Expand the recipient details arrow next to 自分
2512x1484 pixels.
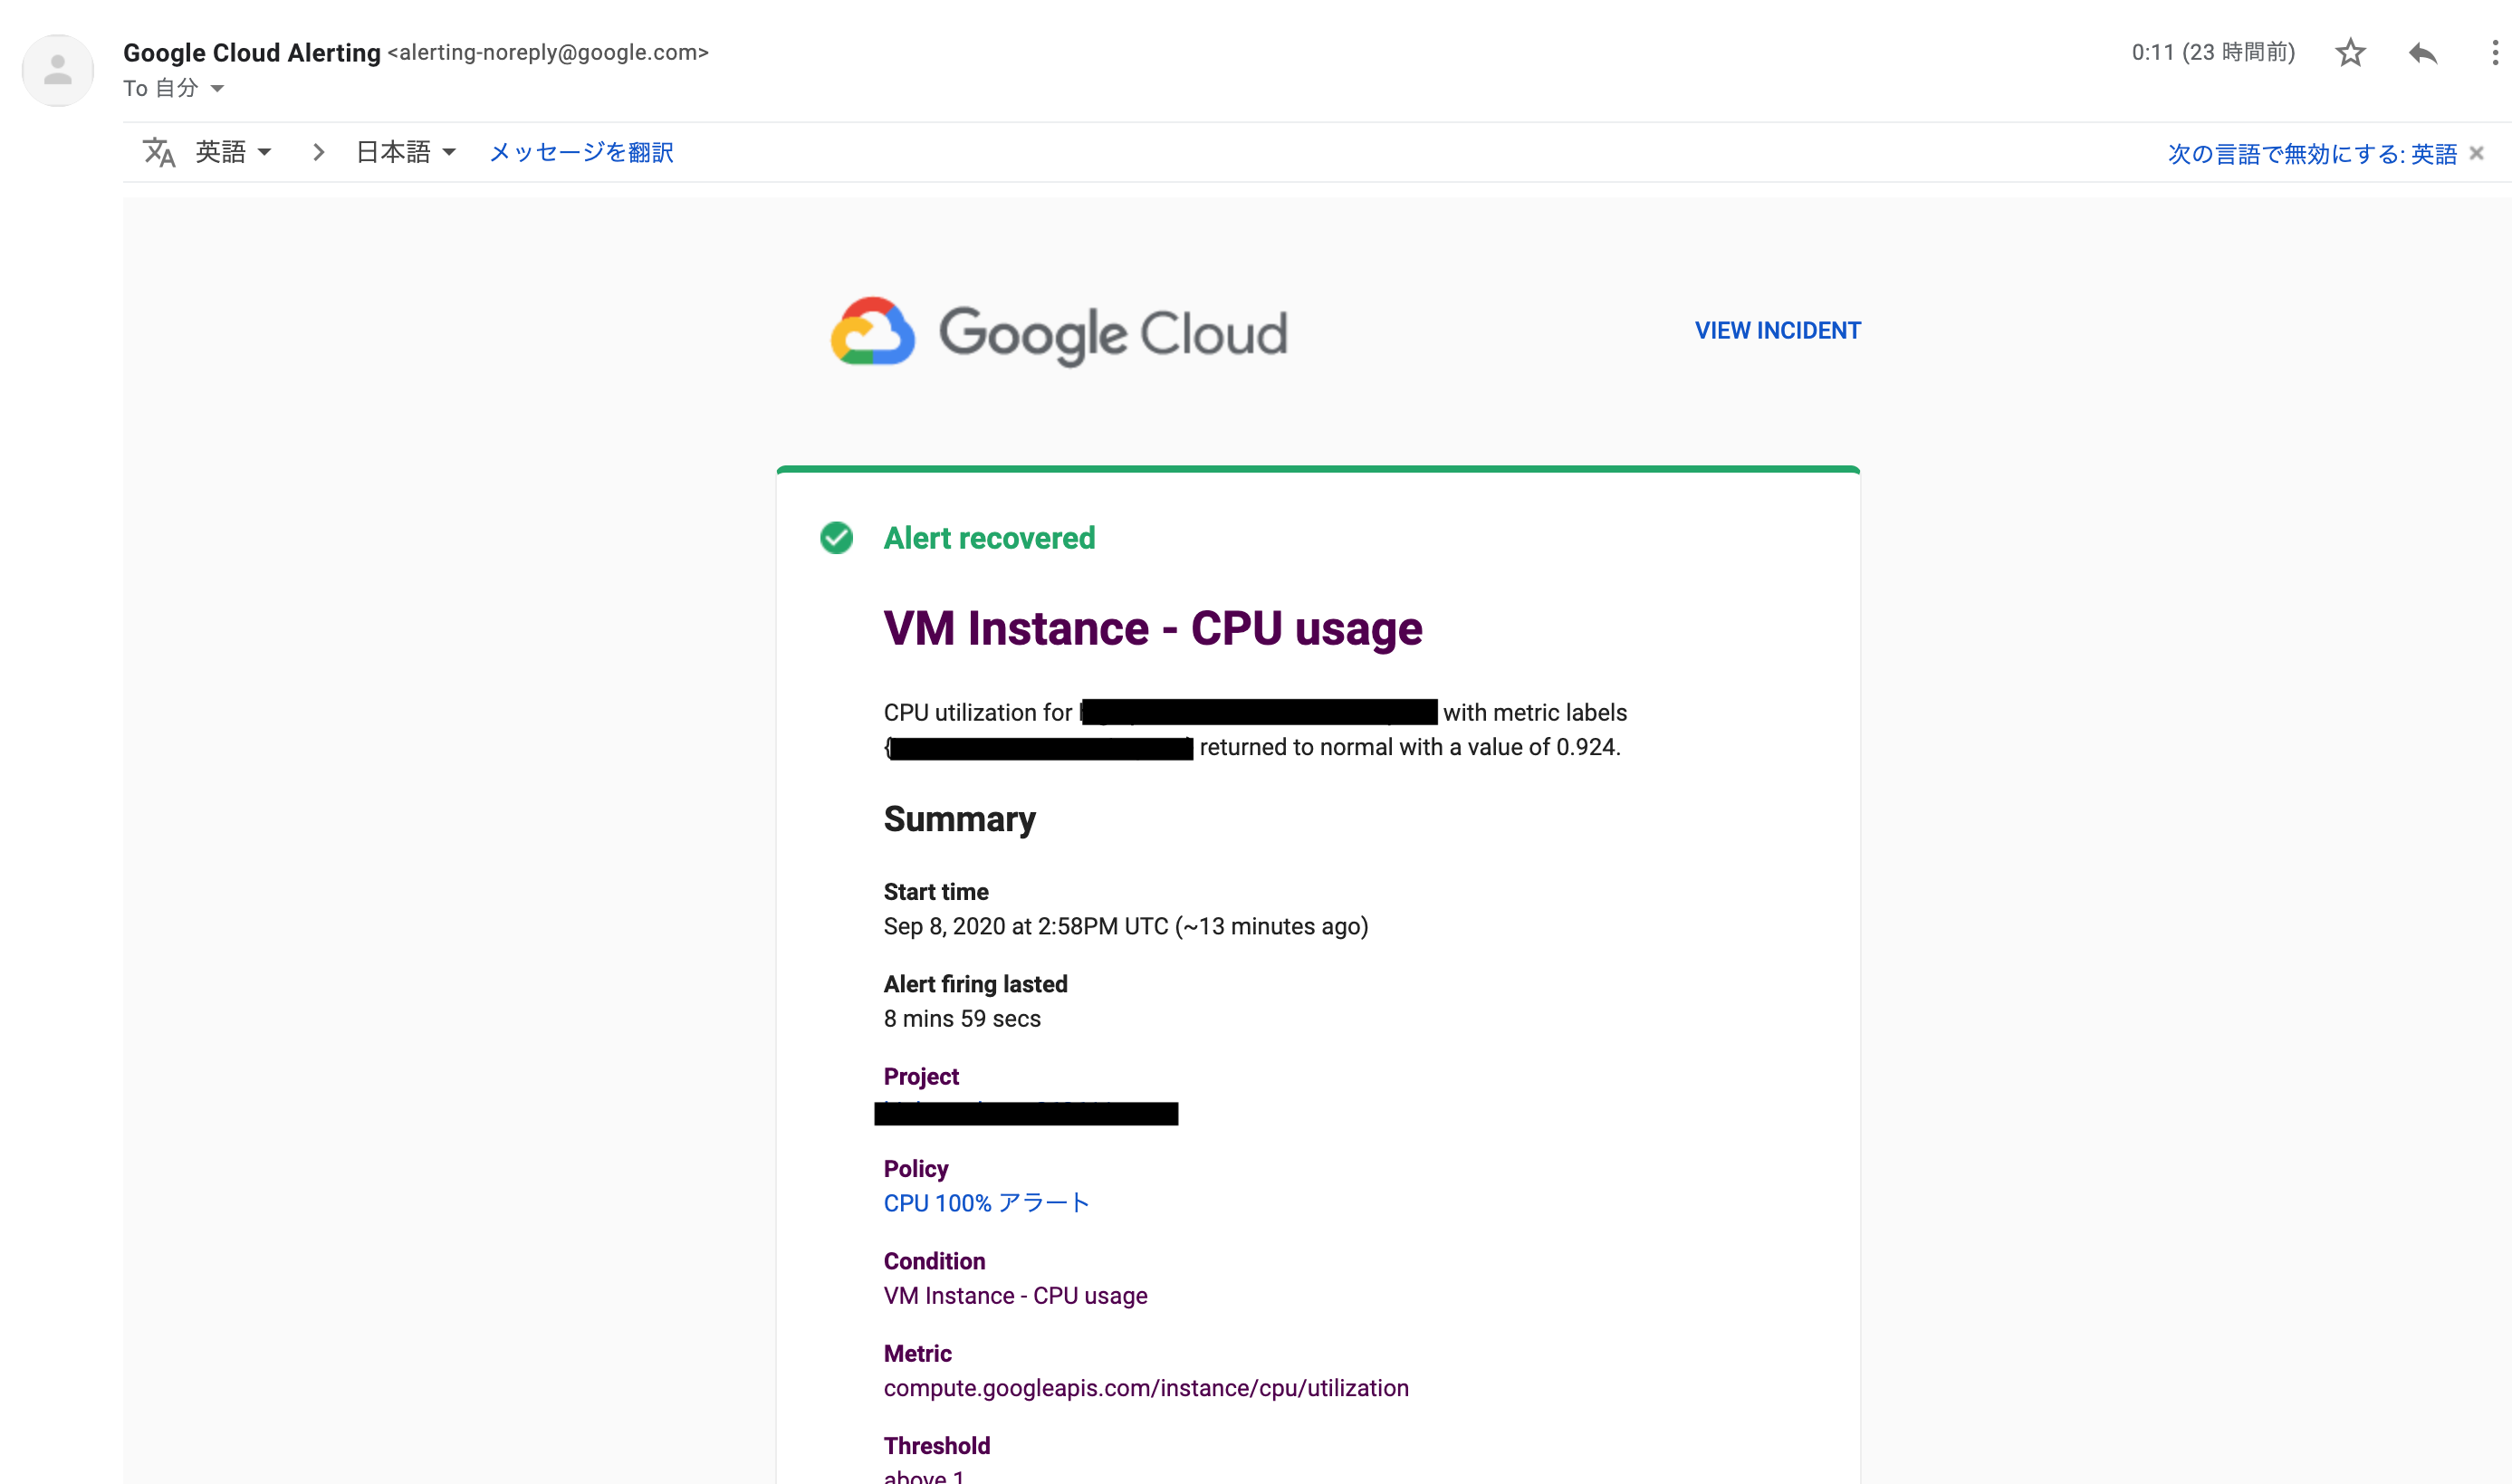(x=217, y=89)
